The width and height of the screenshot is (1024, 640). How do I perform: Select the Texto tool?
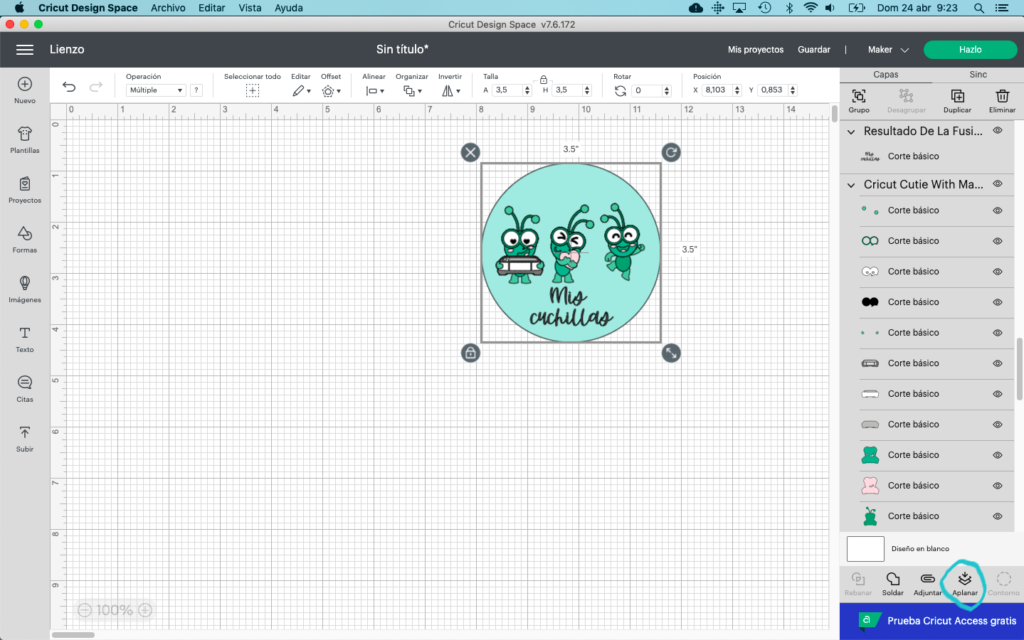(x=25, y=339)
